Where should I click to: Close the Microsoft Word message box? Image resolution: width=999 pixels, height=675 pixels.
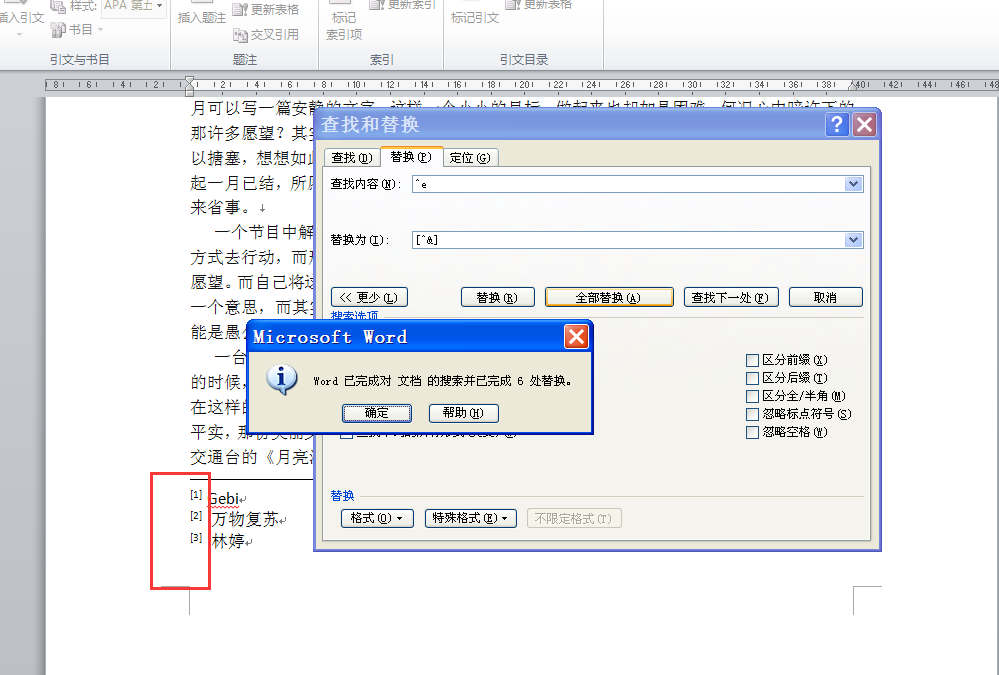(577, 337)
